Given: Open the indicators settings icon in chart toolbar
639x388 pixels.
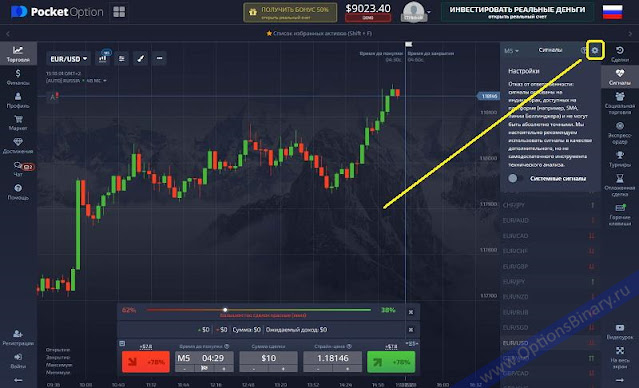Looking at the screenshot, I should 121,58.
